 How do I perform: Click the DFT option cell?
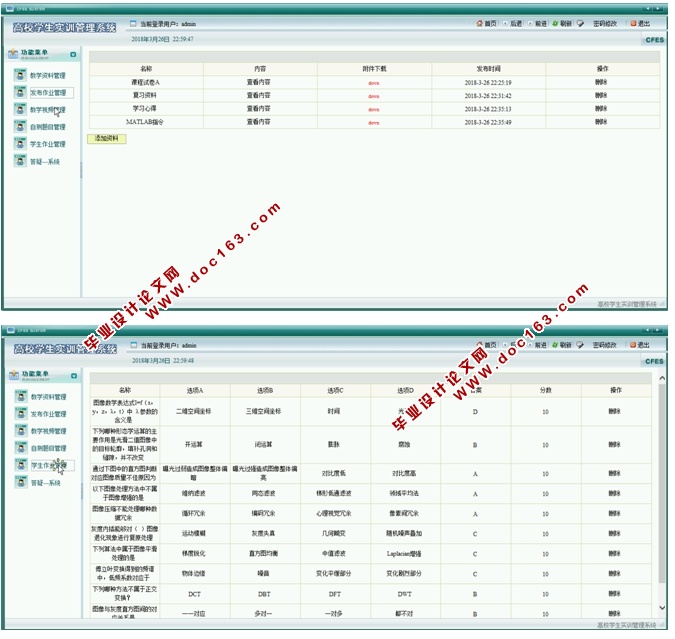click(334, 594)
